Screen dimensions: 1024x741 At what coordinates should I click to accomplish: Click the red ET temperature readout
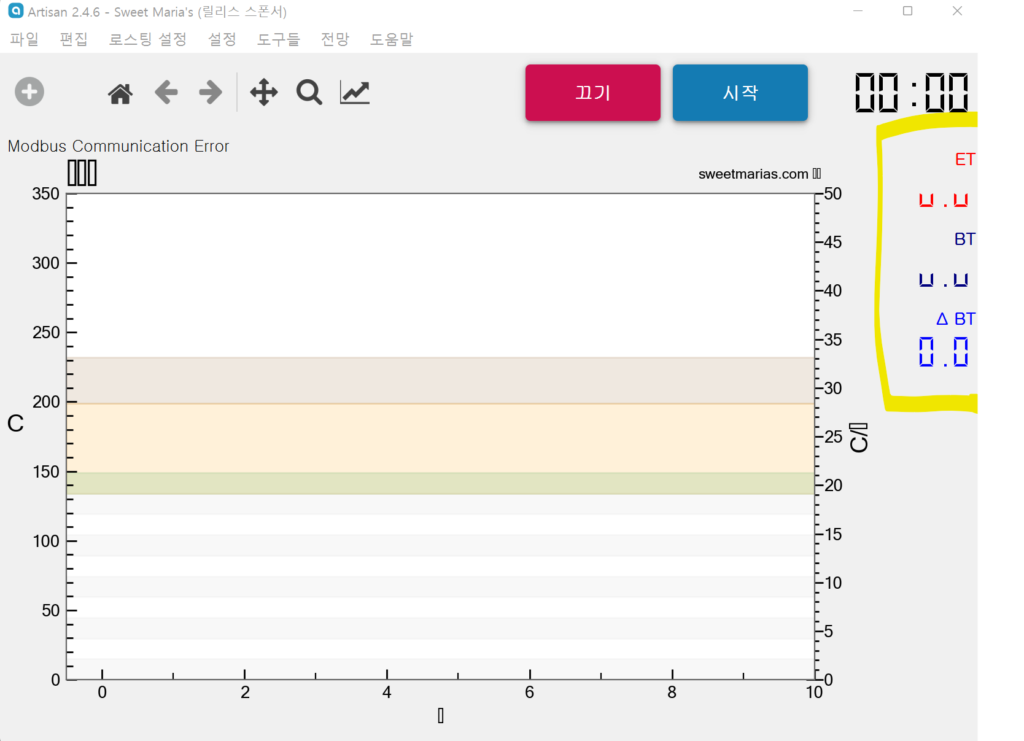[x=943, y=199]
